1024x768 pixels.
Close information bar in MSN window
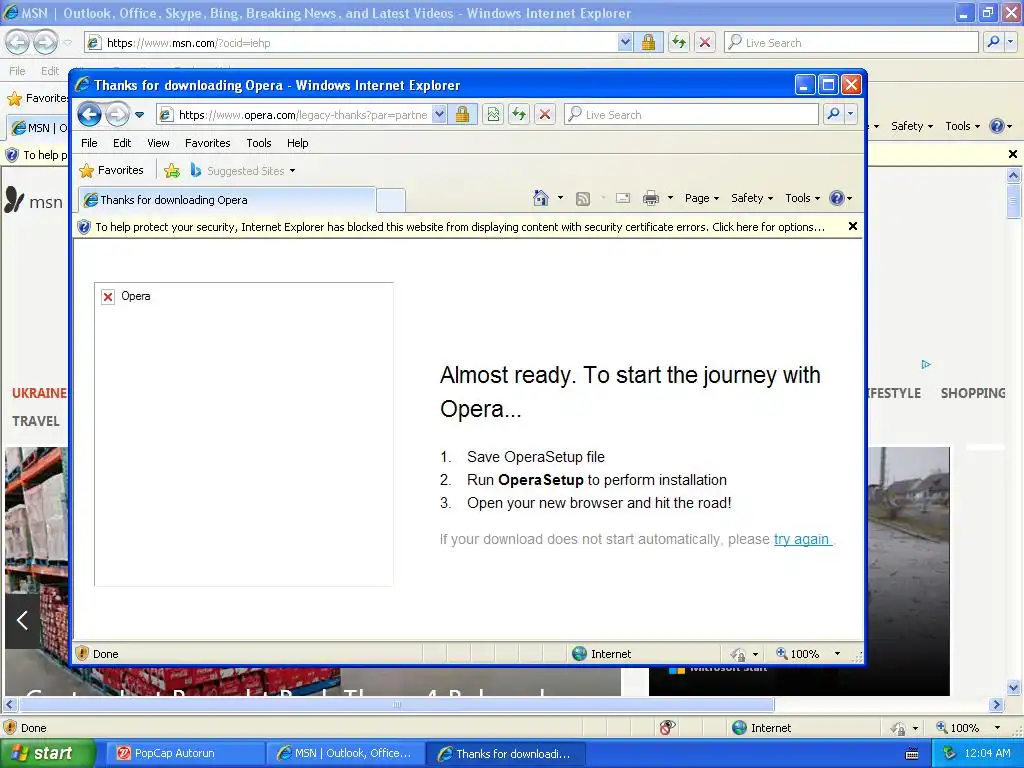[1013, 154]
